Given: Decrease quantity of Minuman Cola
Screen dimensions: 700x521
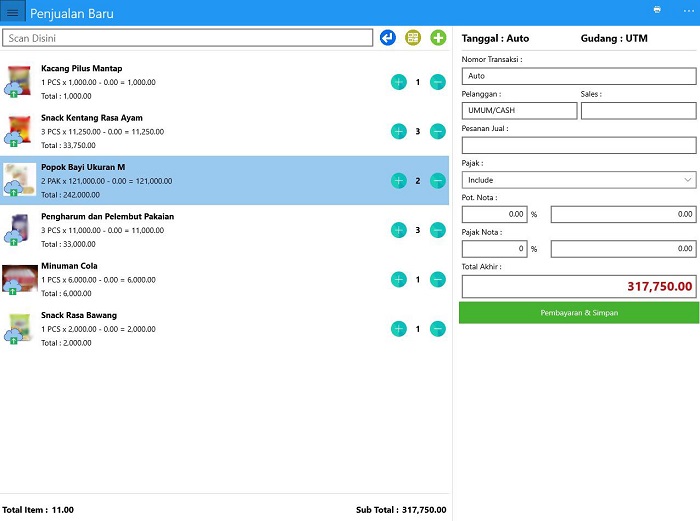Looking at the screenshot, I should (438, 280).
